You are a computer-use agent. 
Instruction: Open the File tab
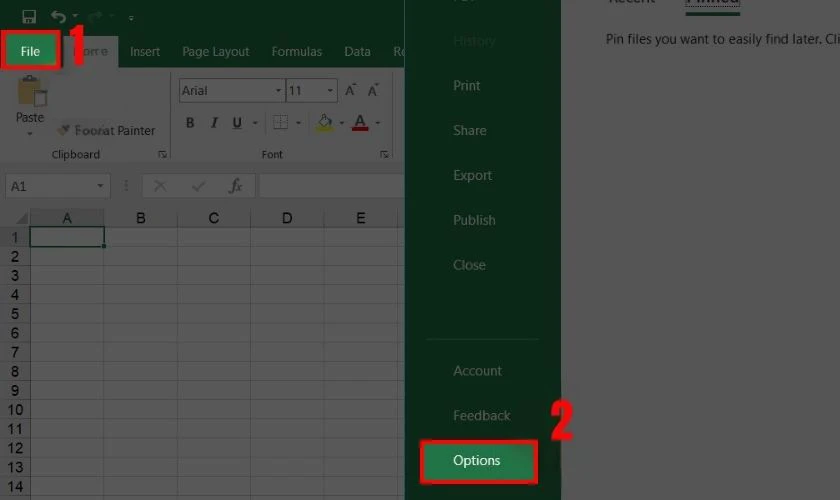tap(31, 51)
